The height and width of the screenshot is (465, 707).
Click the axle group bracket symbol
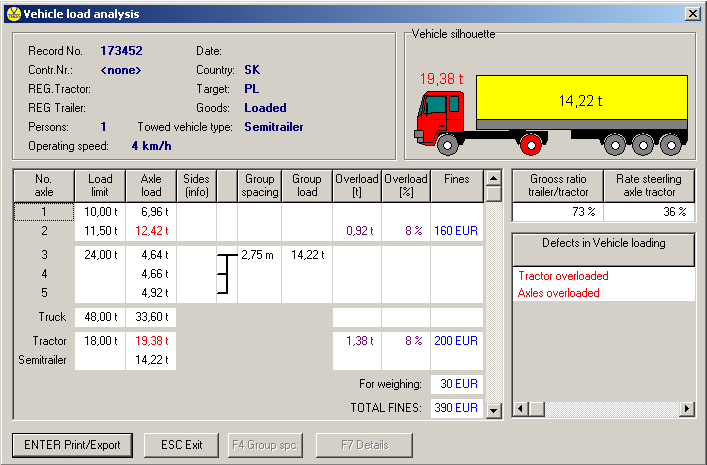tap(228, 274)
